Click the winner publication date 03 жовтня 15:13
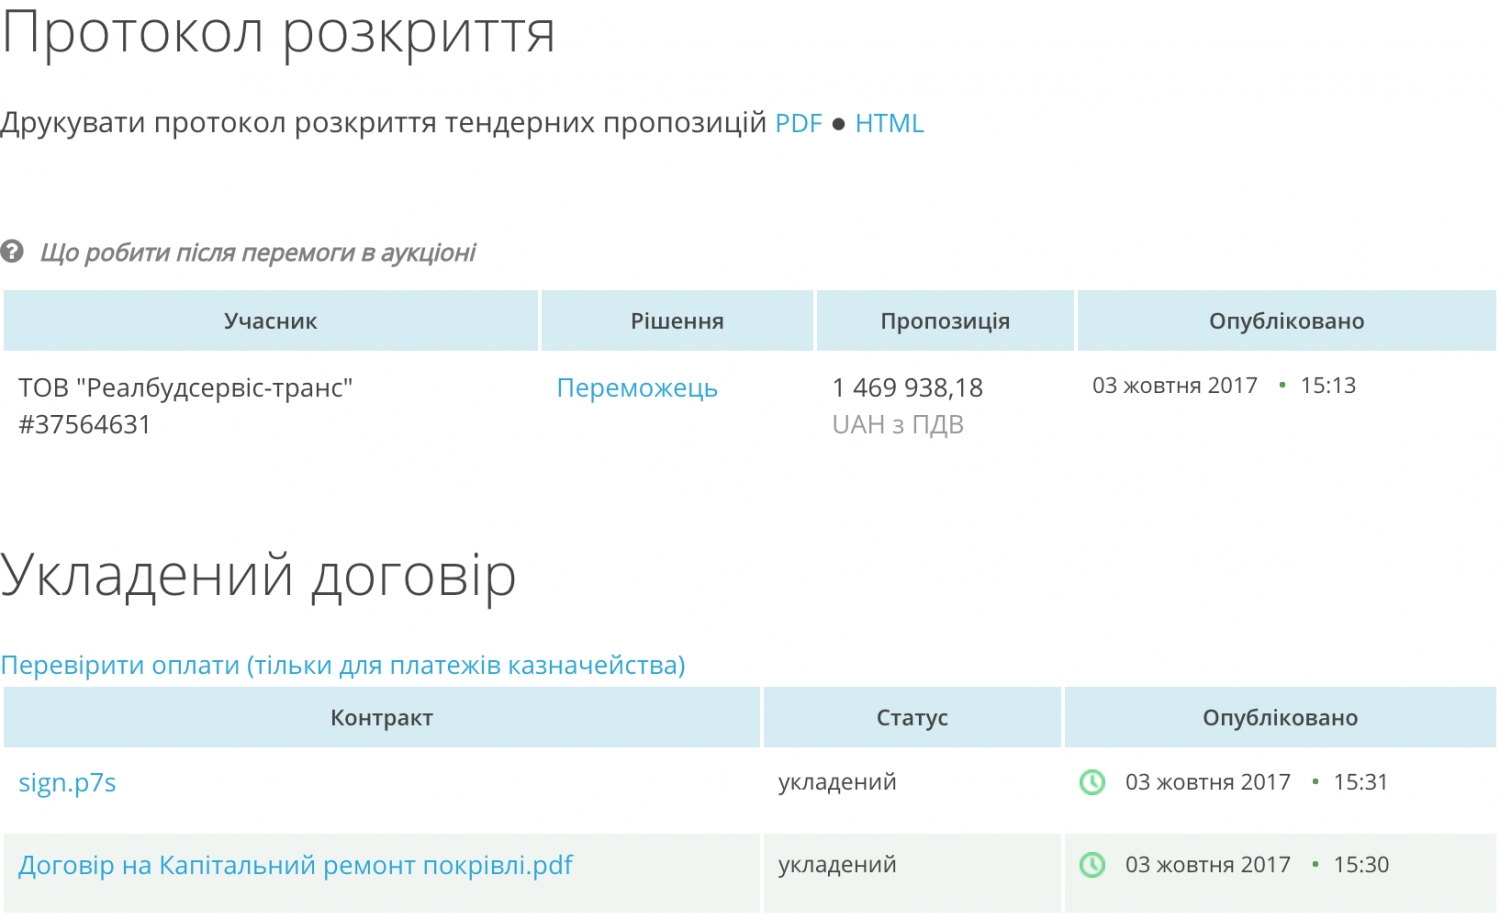Image resolution: width=1500 pixels, height=920 pixels. pyautogui.click(x=1223, y=386)
